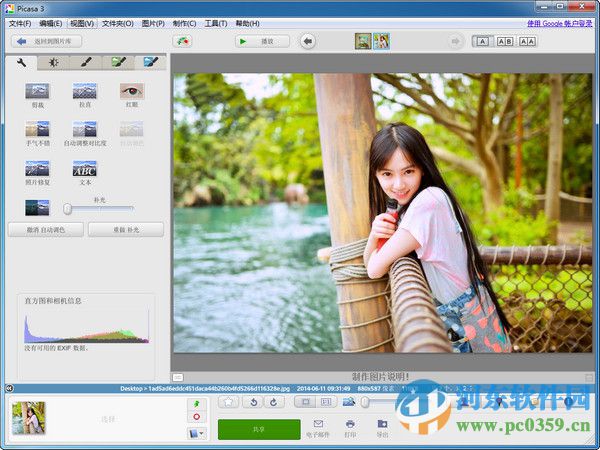
Task: Click the green pin hold icon
Action: [x=197, y=404]
